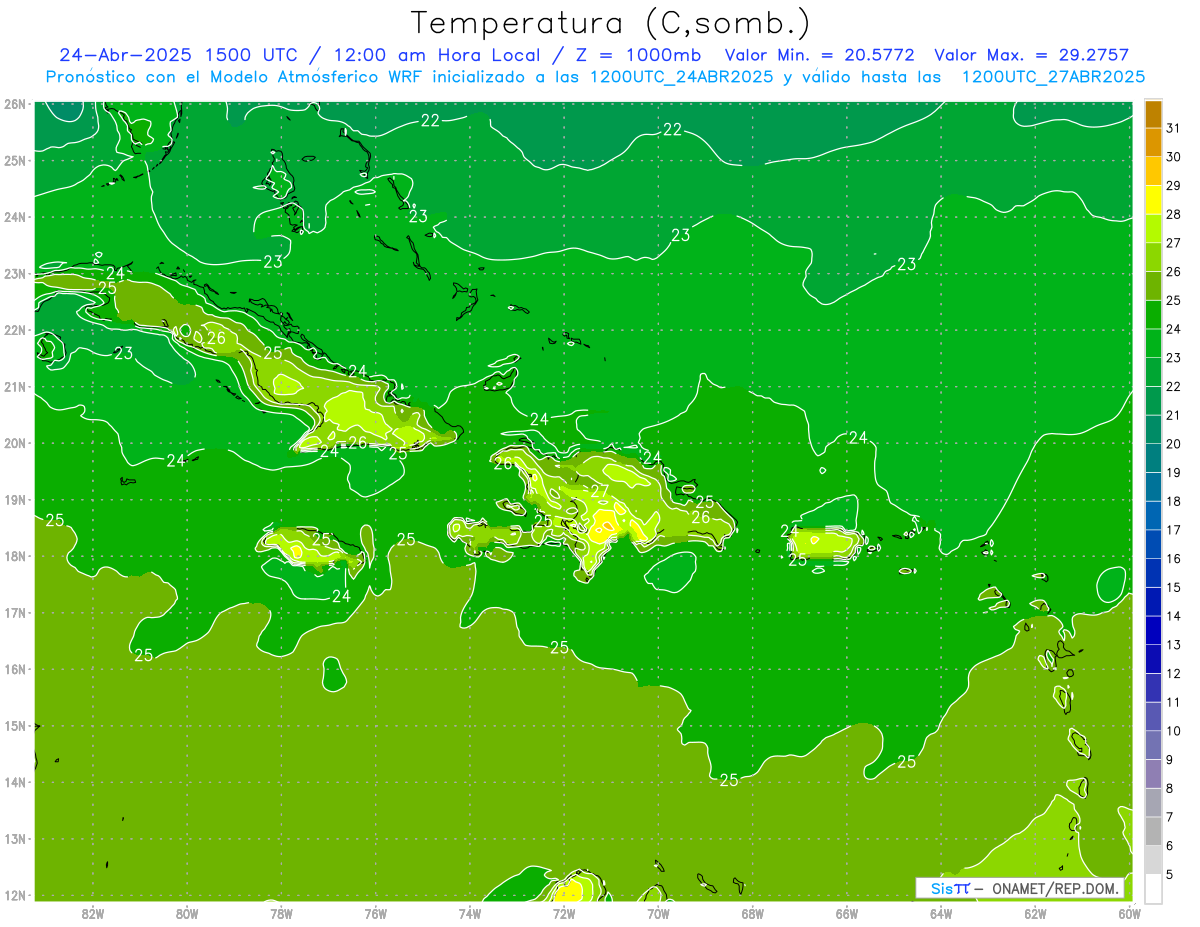This screenshot has width=1200, height=927.
Task: Pick the teal legend swatch between 20 and 21
Action: tap(1153, 429)
